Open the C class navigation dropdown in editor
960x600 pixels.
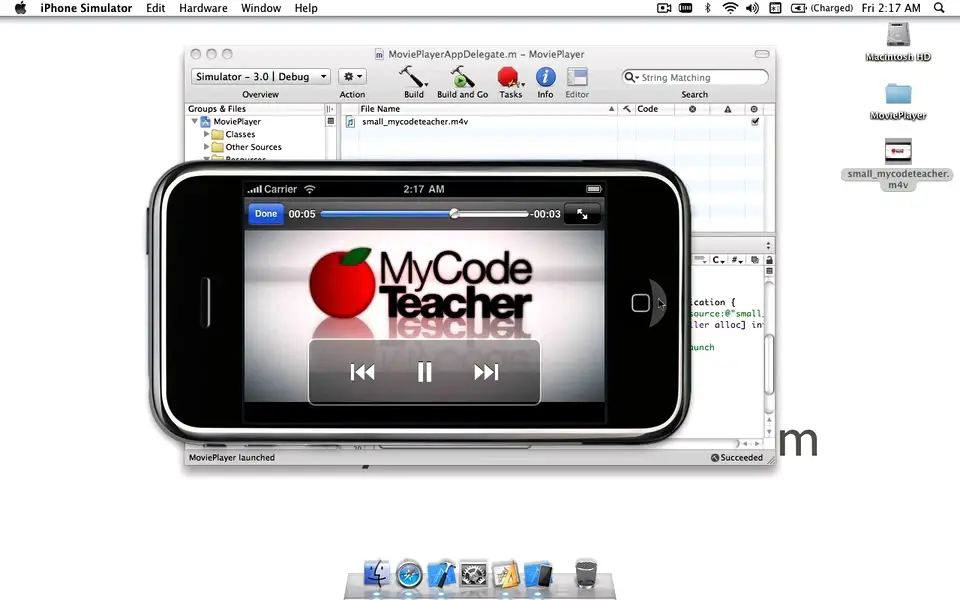718,260
